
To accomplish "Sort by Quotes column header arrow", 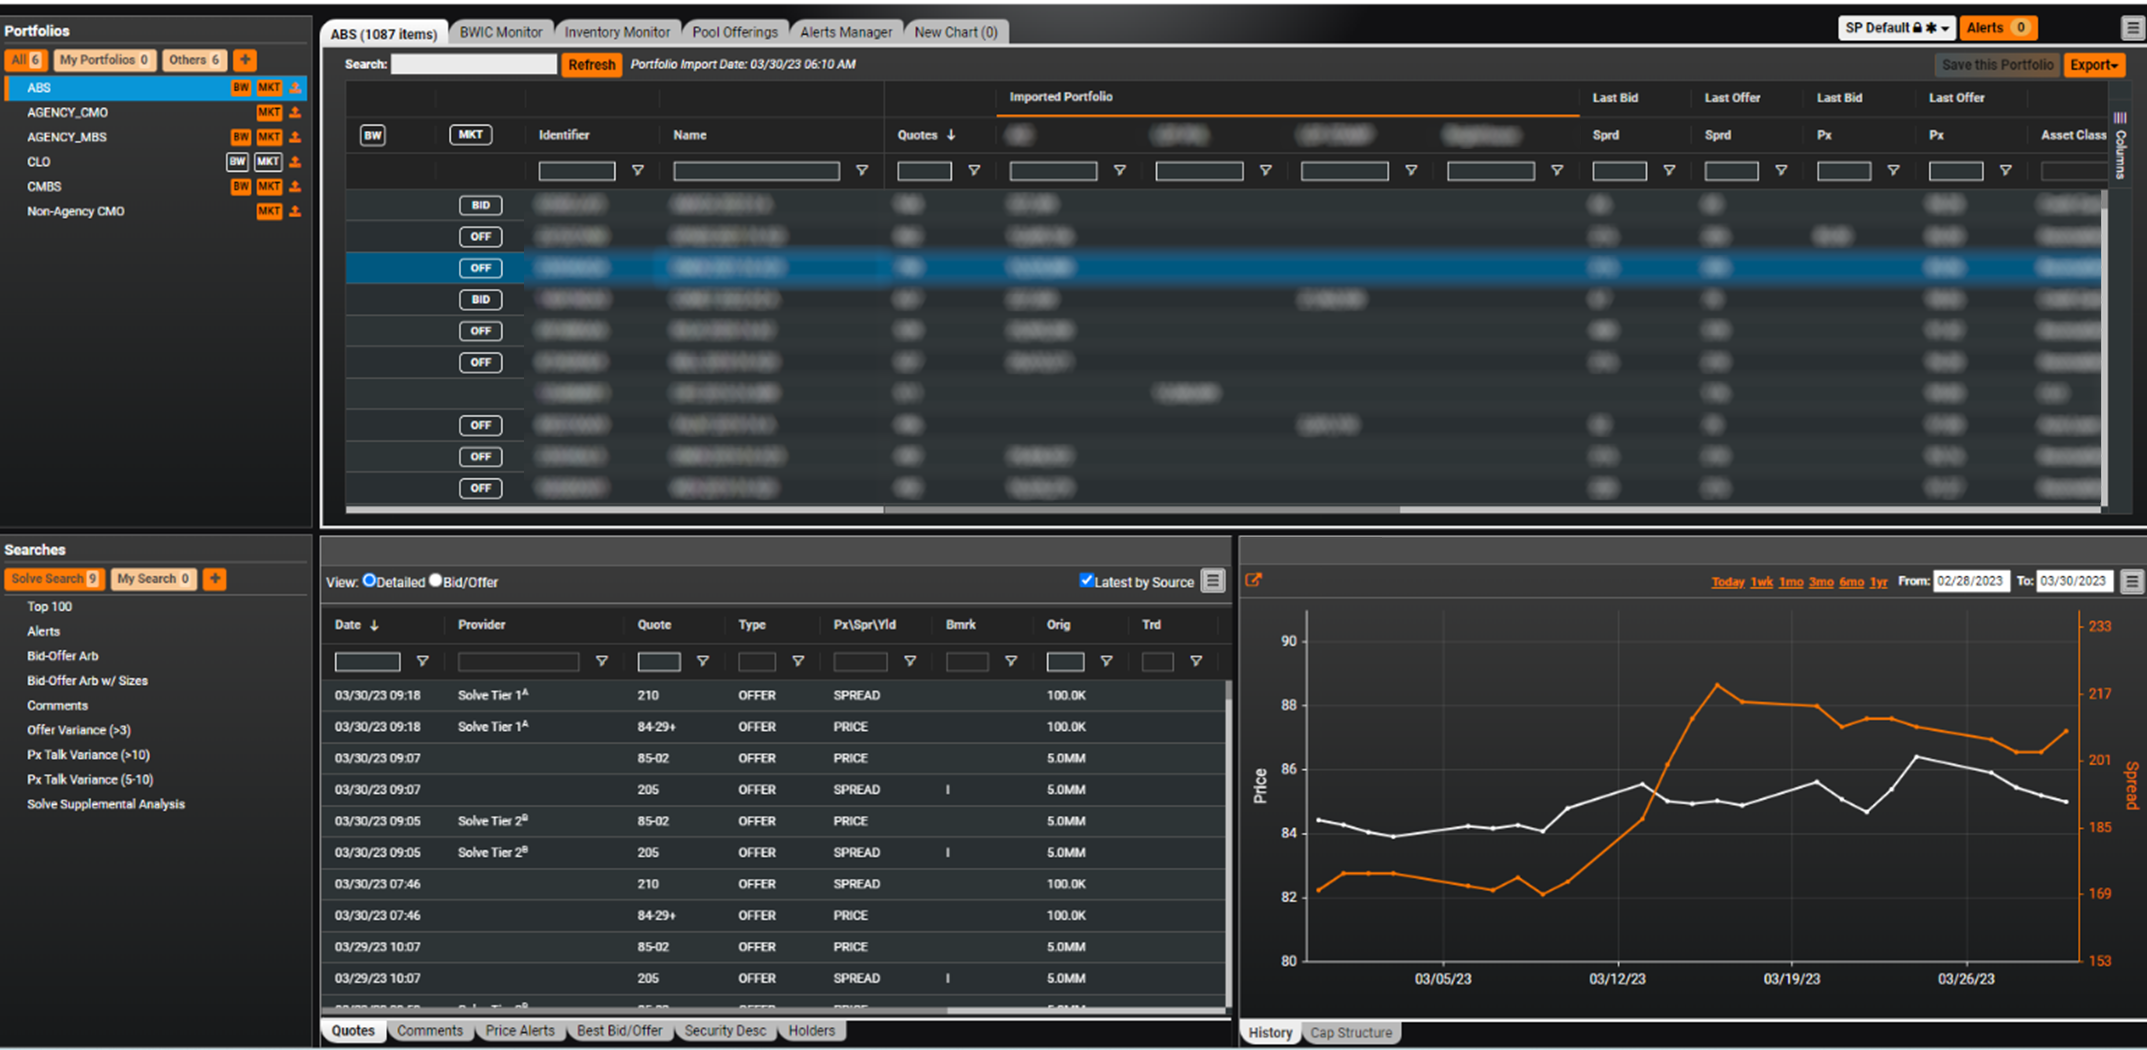I will [x=951, y=135].
